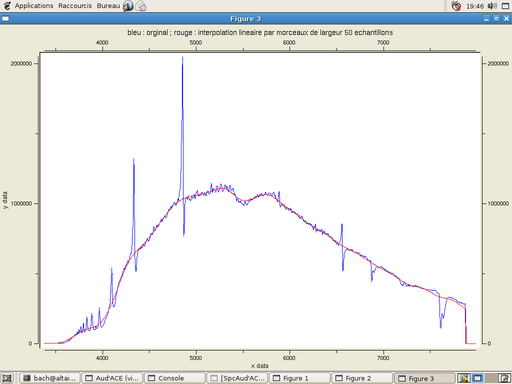Switch to the empty second workspace
The width and height of the screenshot is (512, 384).
(x=491, y=378)
